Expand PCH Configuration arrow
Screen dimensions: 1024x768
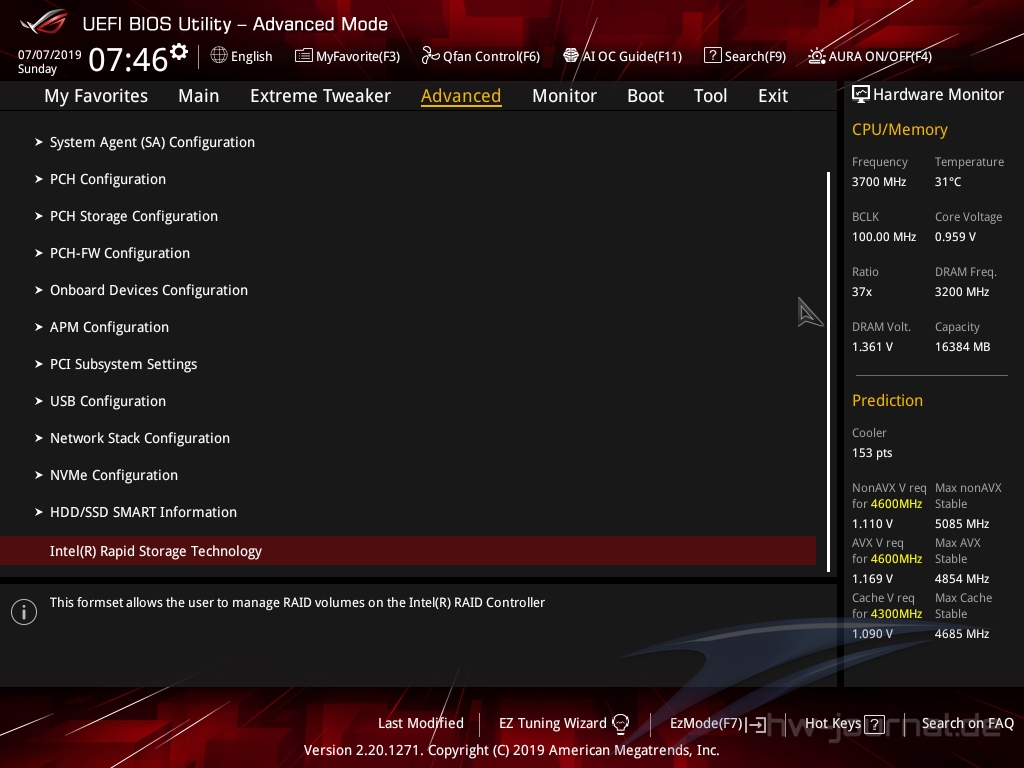[39, 179]
